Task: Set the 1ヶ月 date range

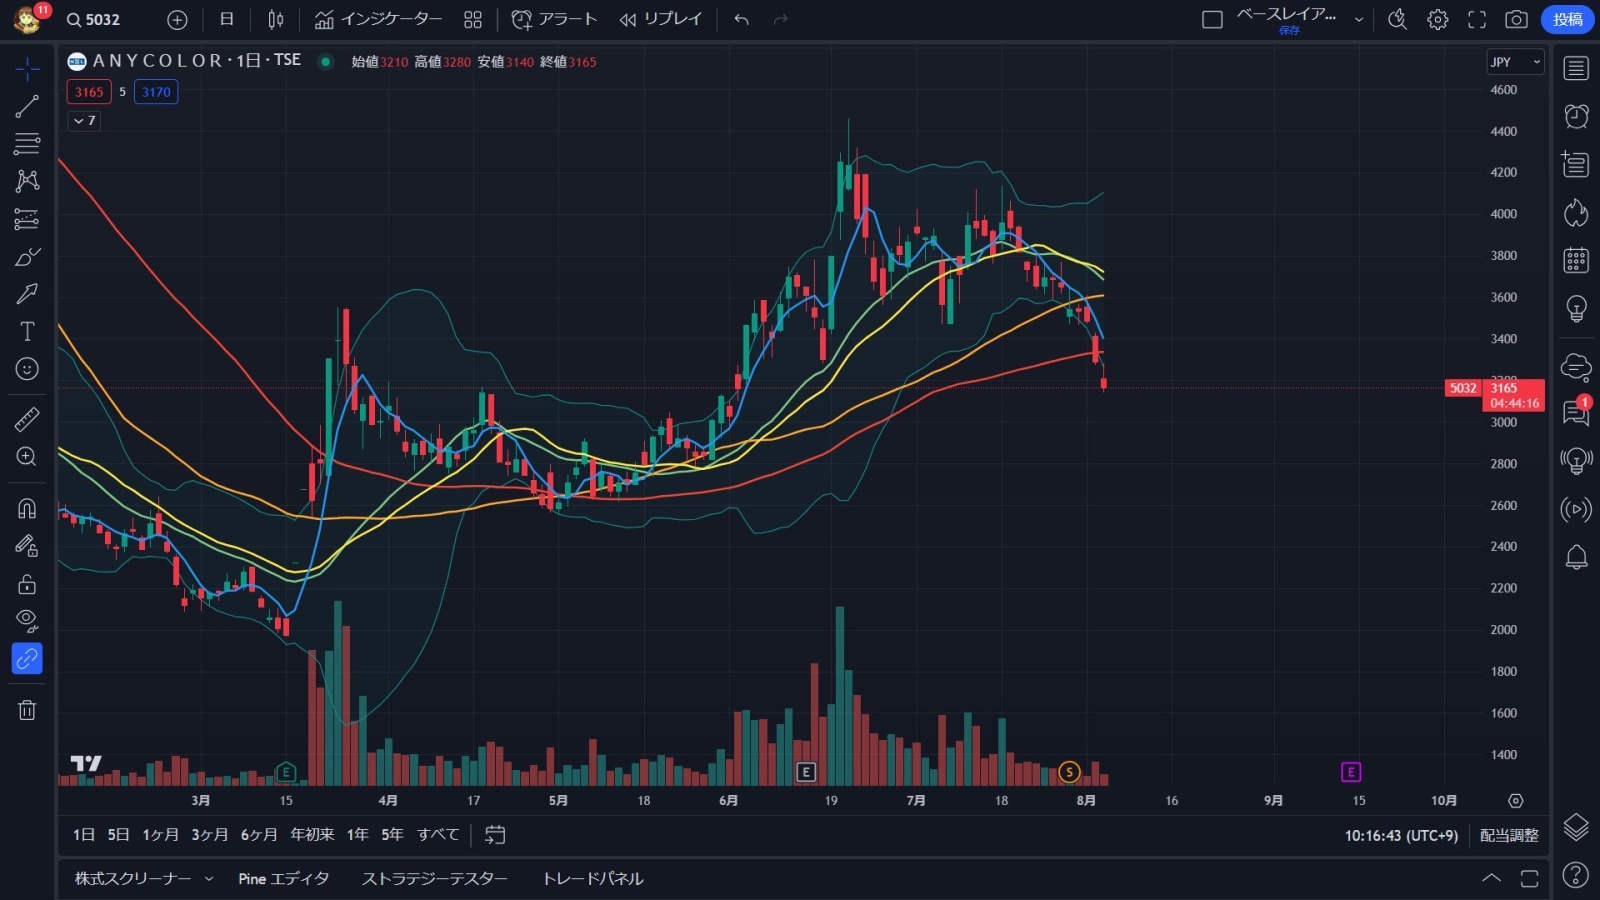Action: [160, 835]
